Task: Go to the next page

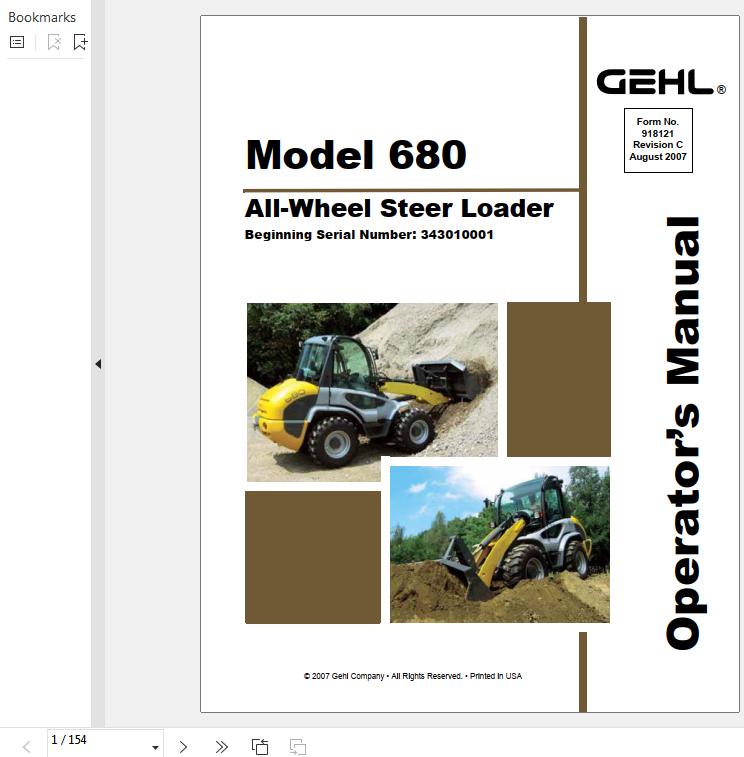Action: (183, 746)
